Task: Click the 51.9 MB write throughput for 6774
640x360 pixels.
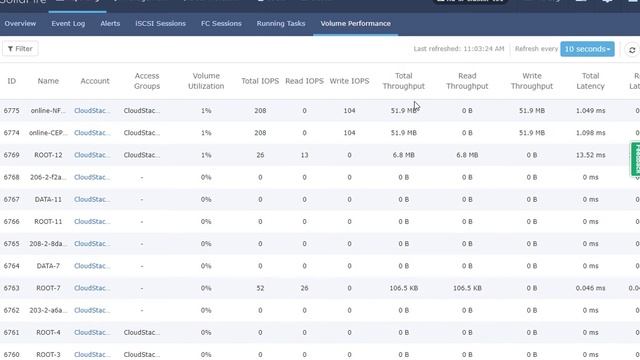Action: [532, 133]
